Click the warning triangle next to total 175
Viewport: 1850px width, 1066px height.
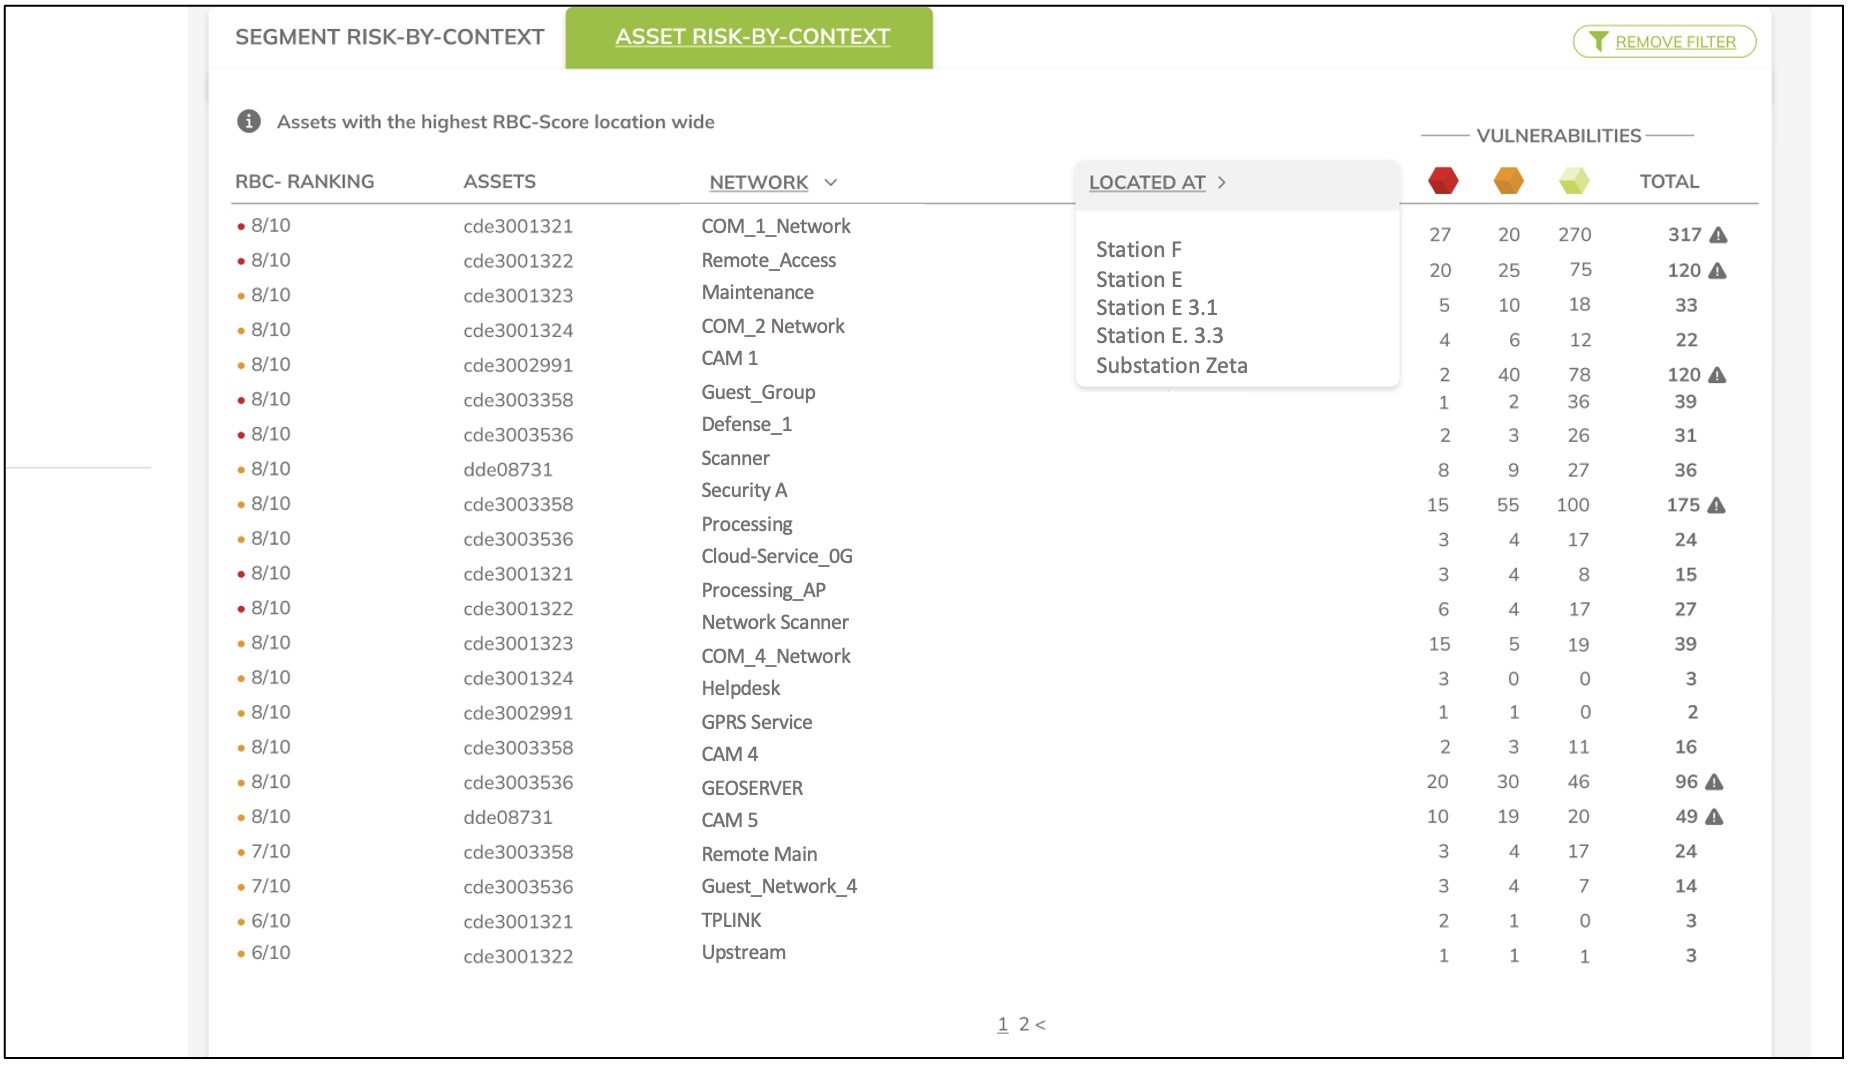(1716, 505)
